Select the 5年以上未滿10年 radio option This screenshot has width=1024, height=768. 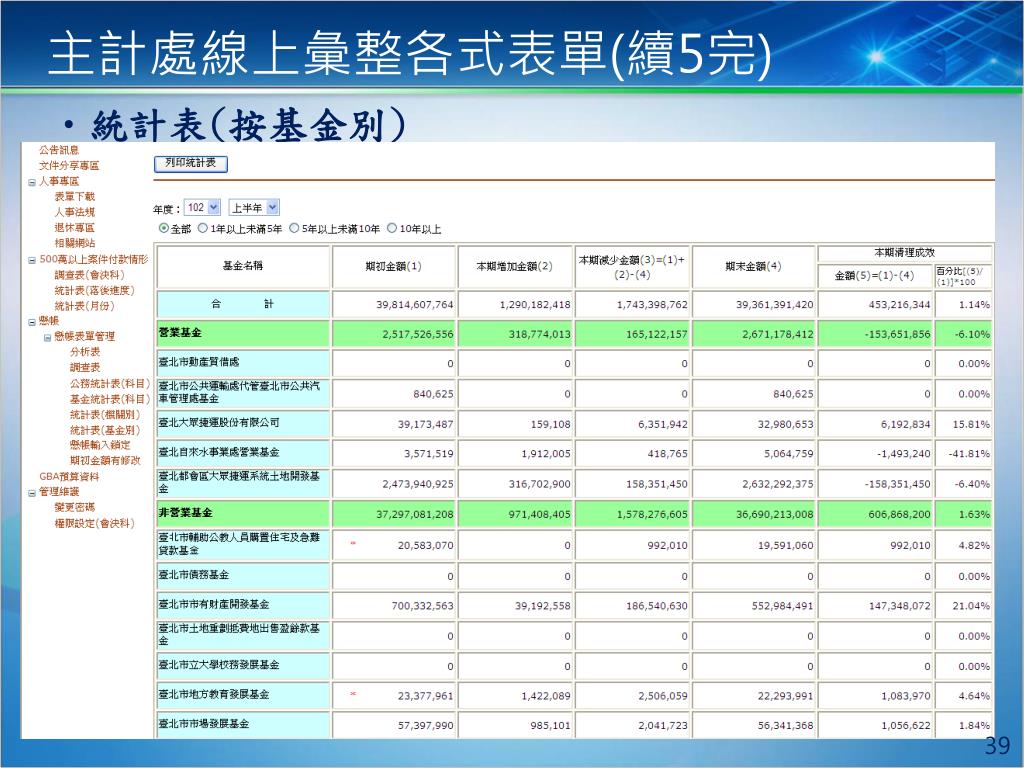coord(294,229)
